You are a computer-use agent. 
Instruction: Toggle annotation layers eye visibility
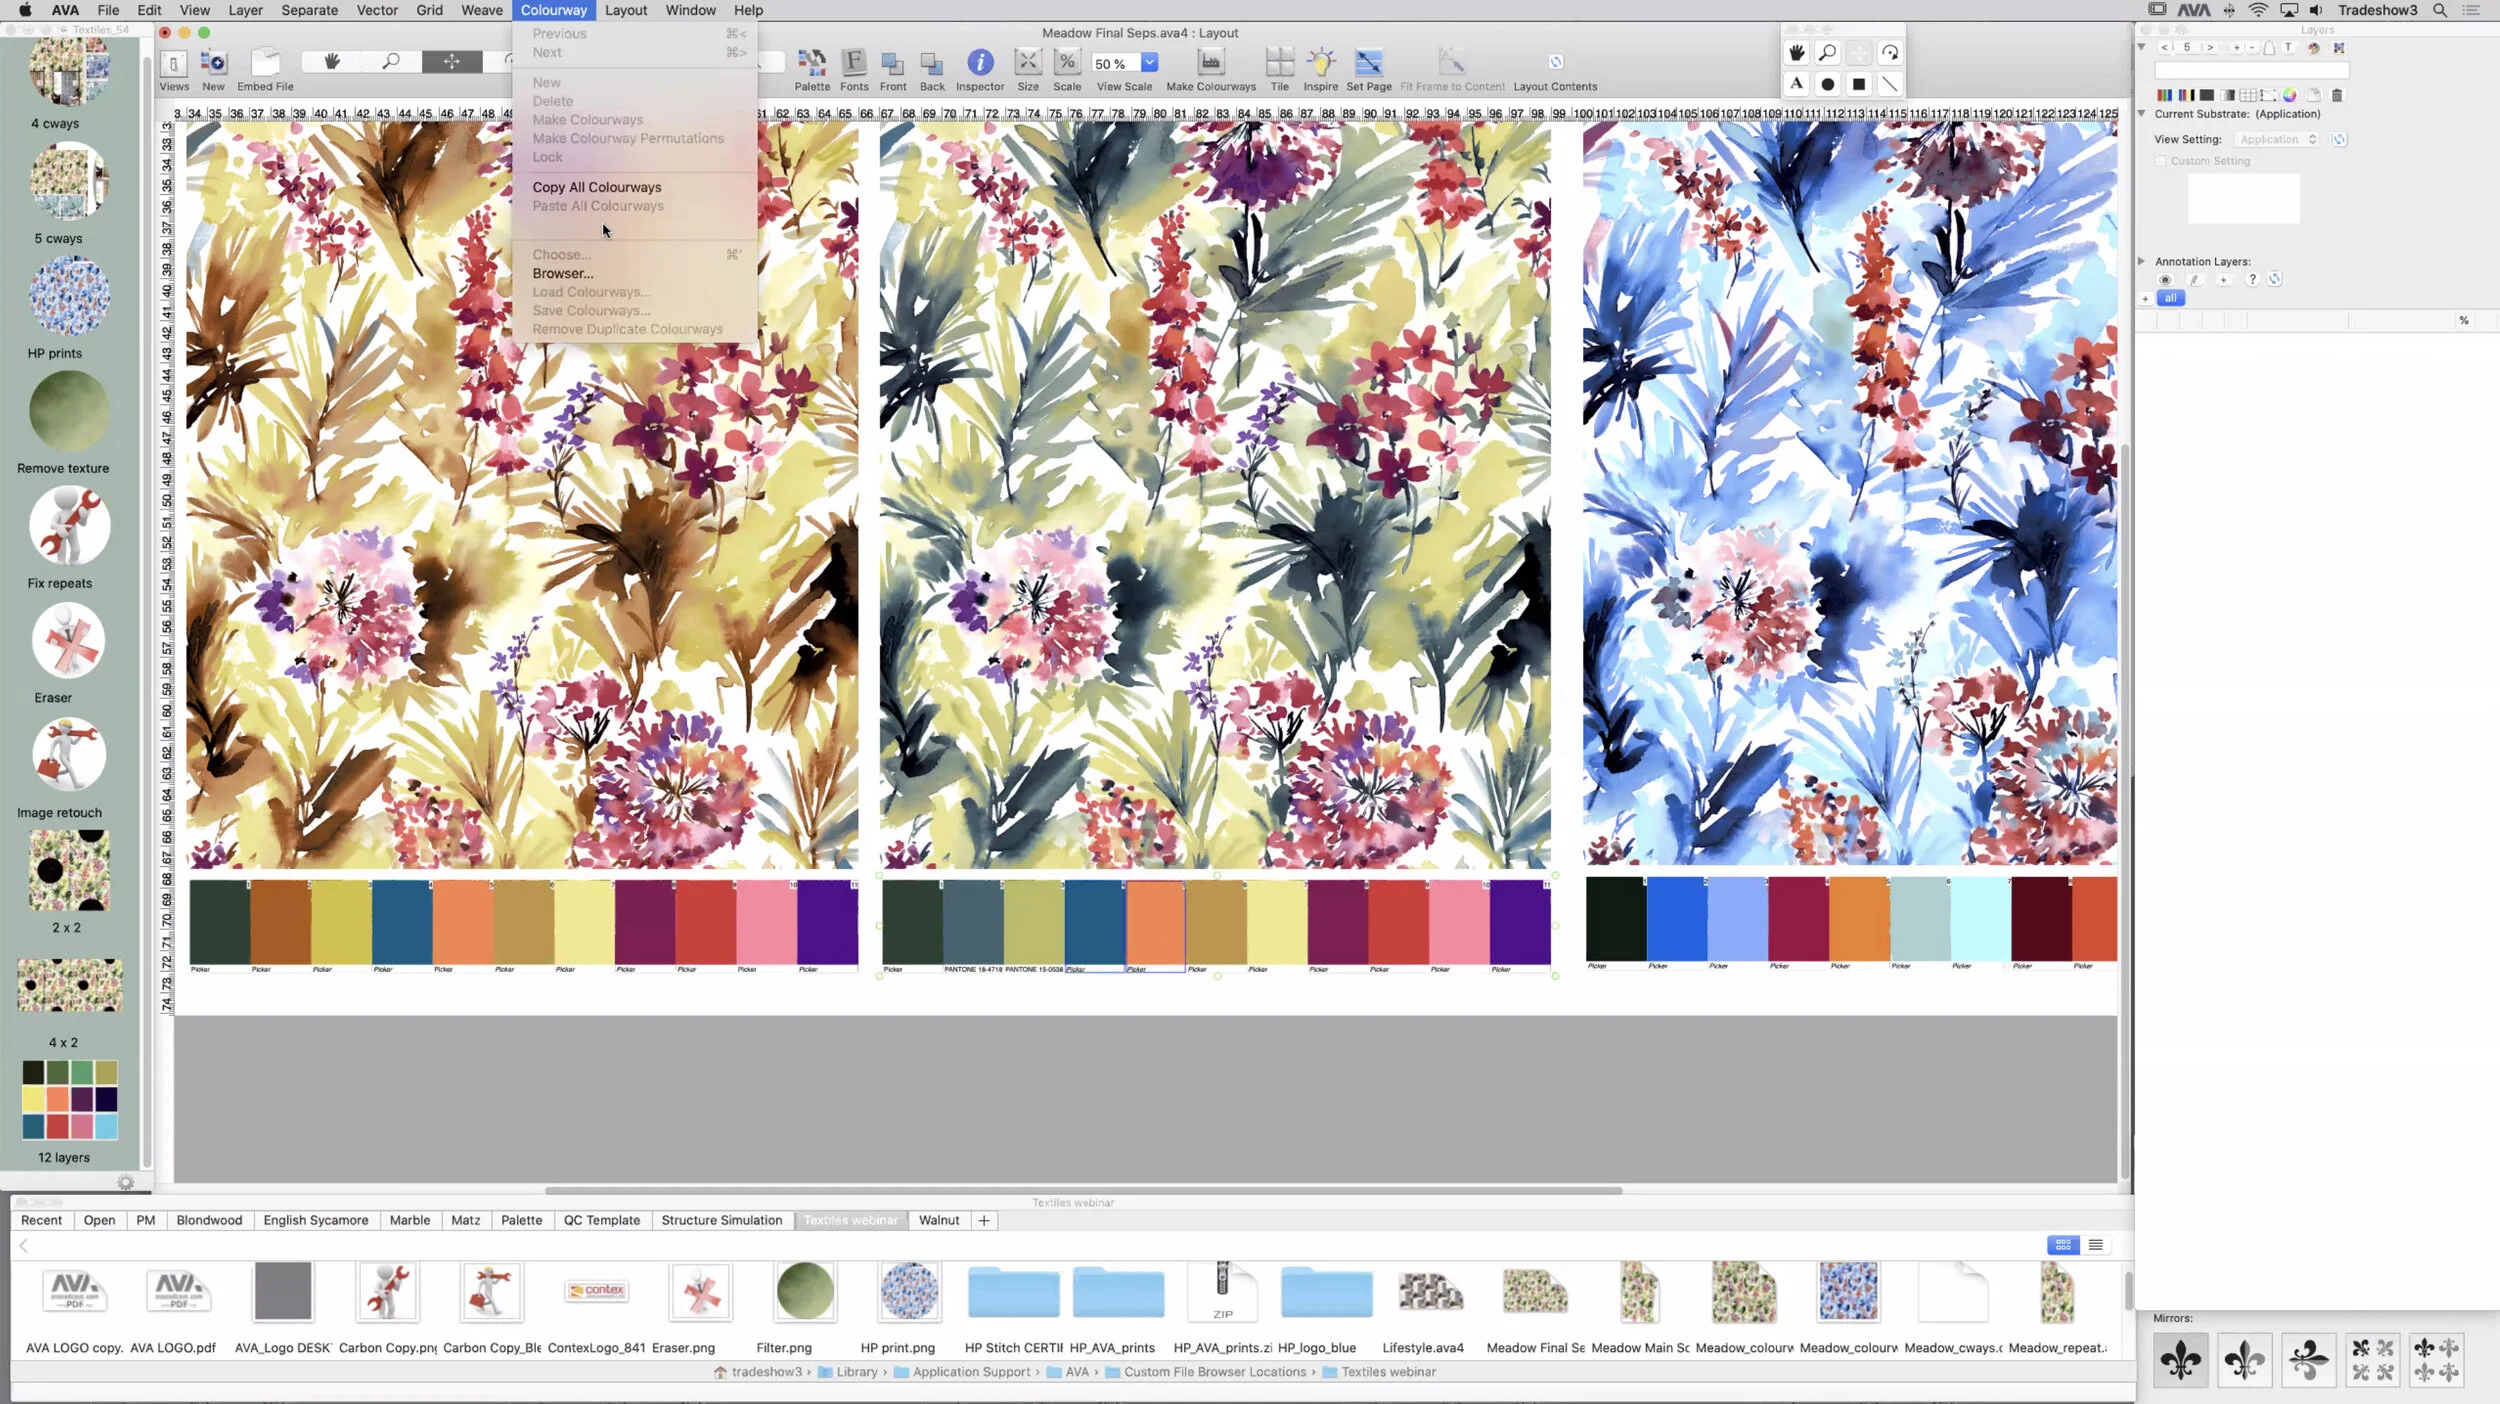point(2165,280)
